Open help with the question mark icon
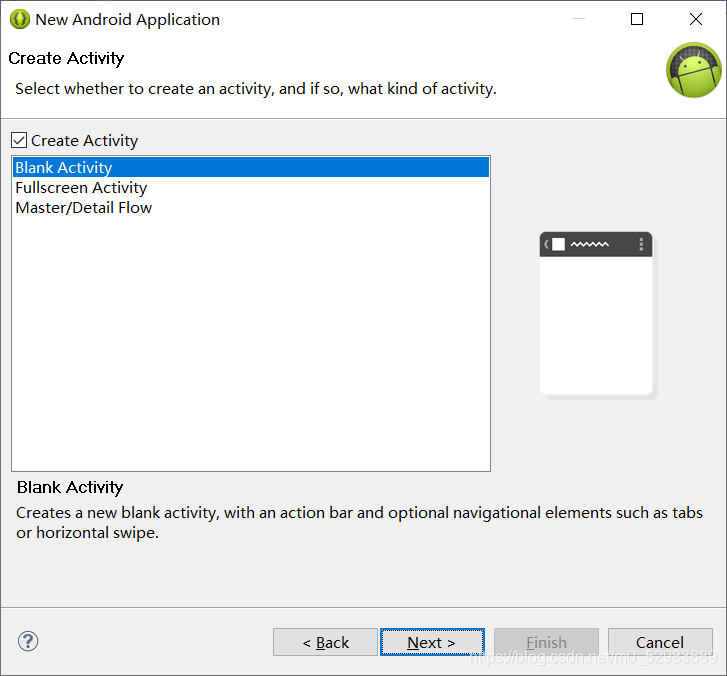This screenshot has width=727, height=676. (28, 641)
